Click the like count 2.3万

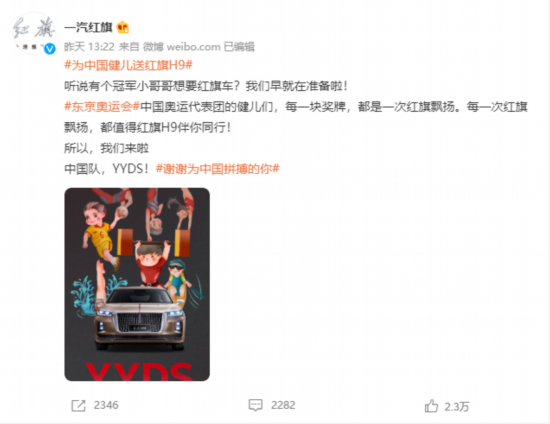tap(457, 406)
